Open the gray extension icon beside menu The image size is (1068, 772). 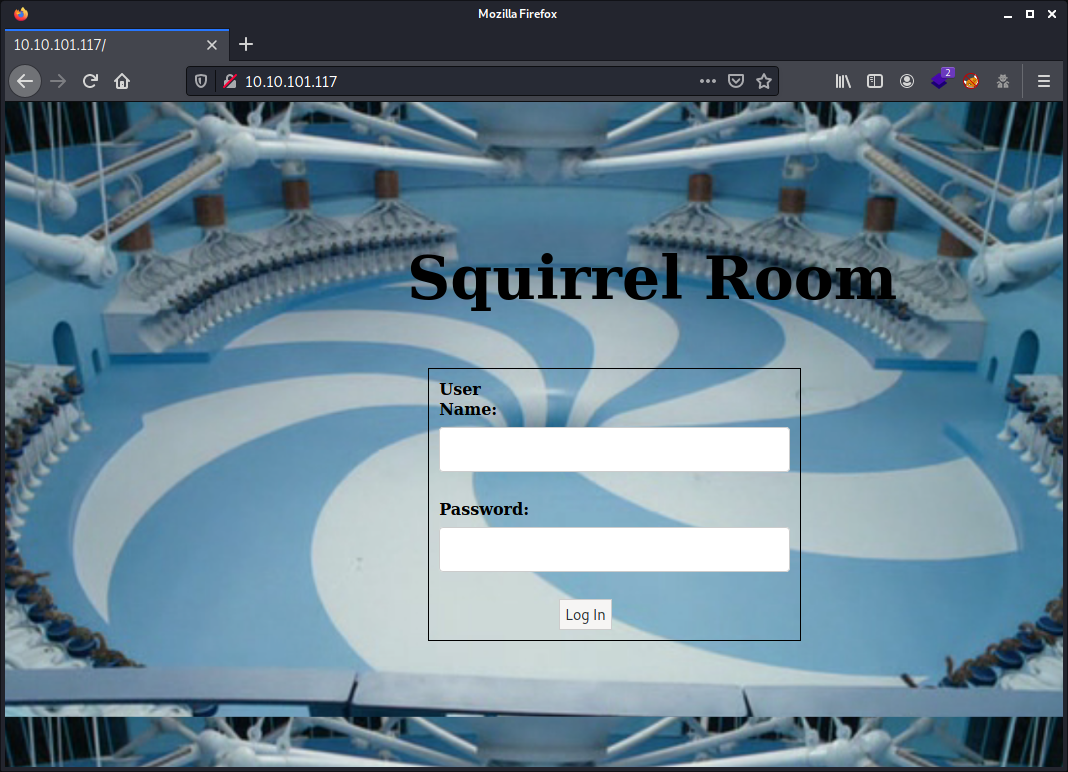1003,81
